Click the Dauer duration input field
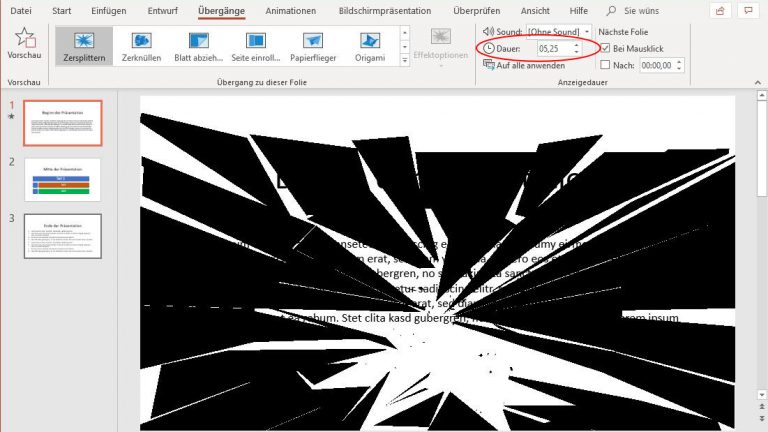This screenshot has width=768, height=432. 553,48
